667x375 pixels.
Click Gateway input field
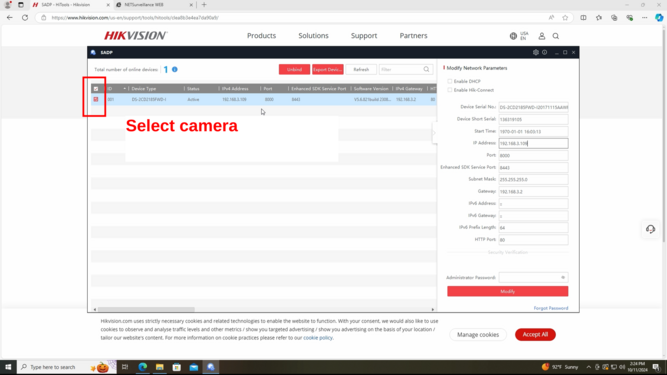point(533,192)
